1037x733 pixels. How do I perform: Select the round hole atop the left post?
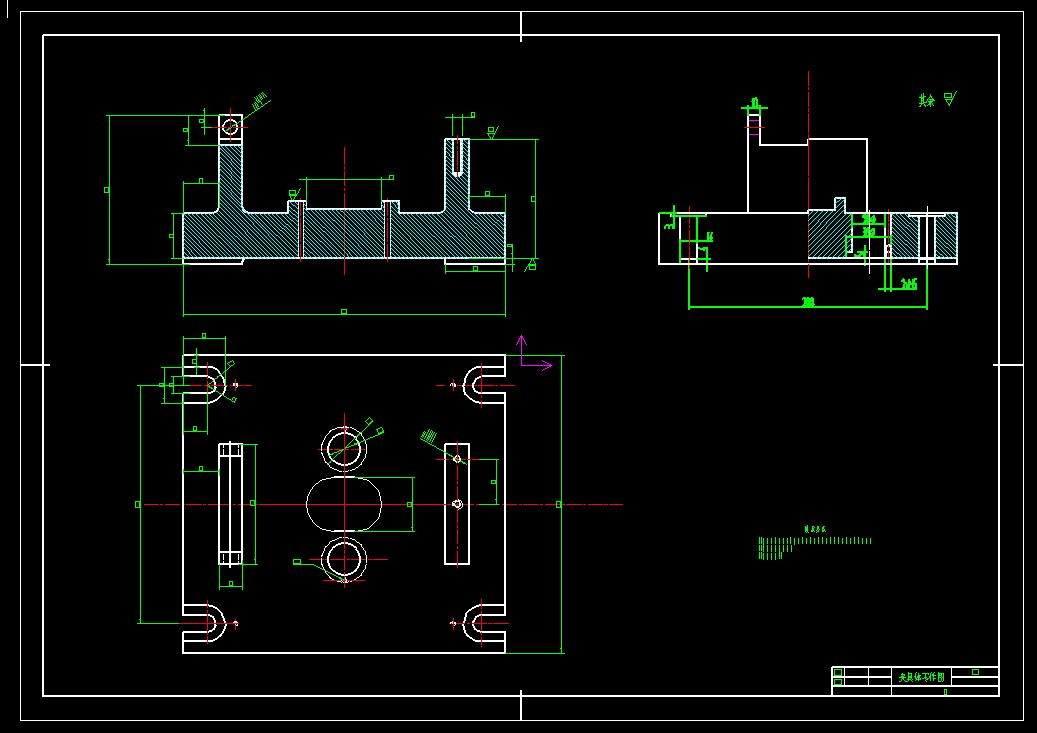point(230,126)
